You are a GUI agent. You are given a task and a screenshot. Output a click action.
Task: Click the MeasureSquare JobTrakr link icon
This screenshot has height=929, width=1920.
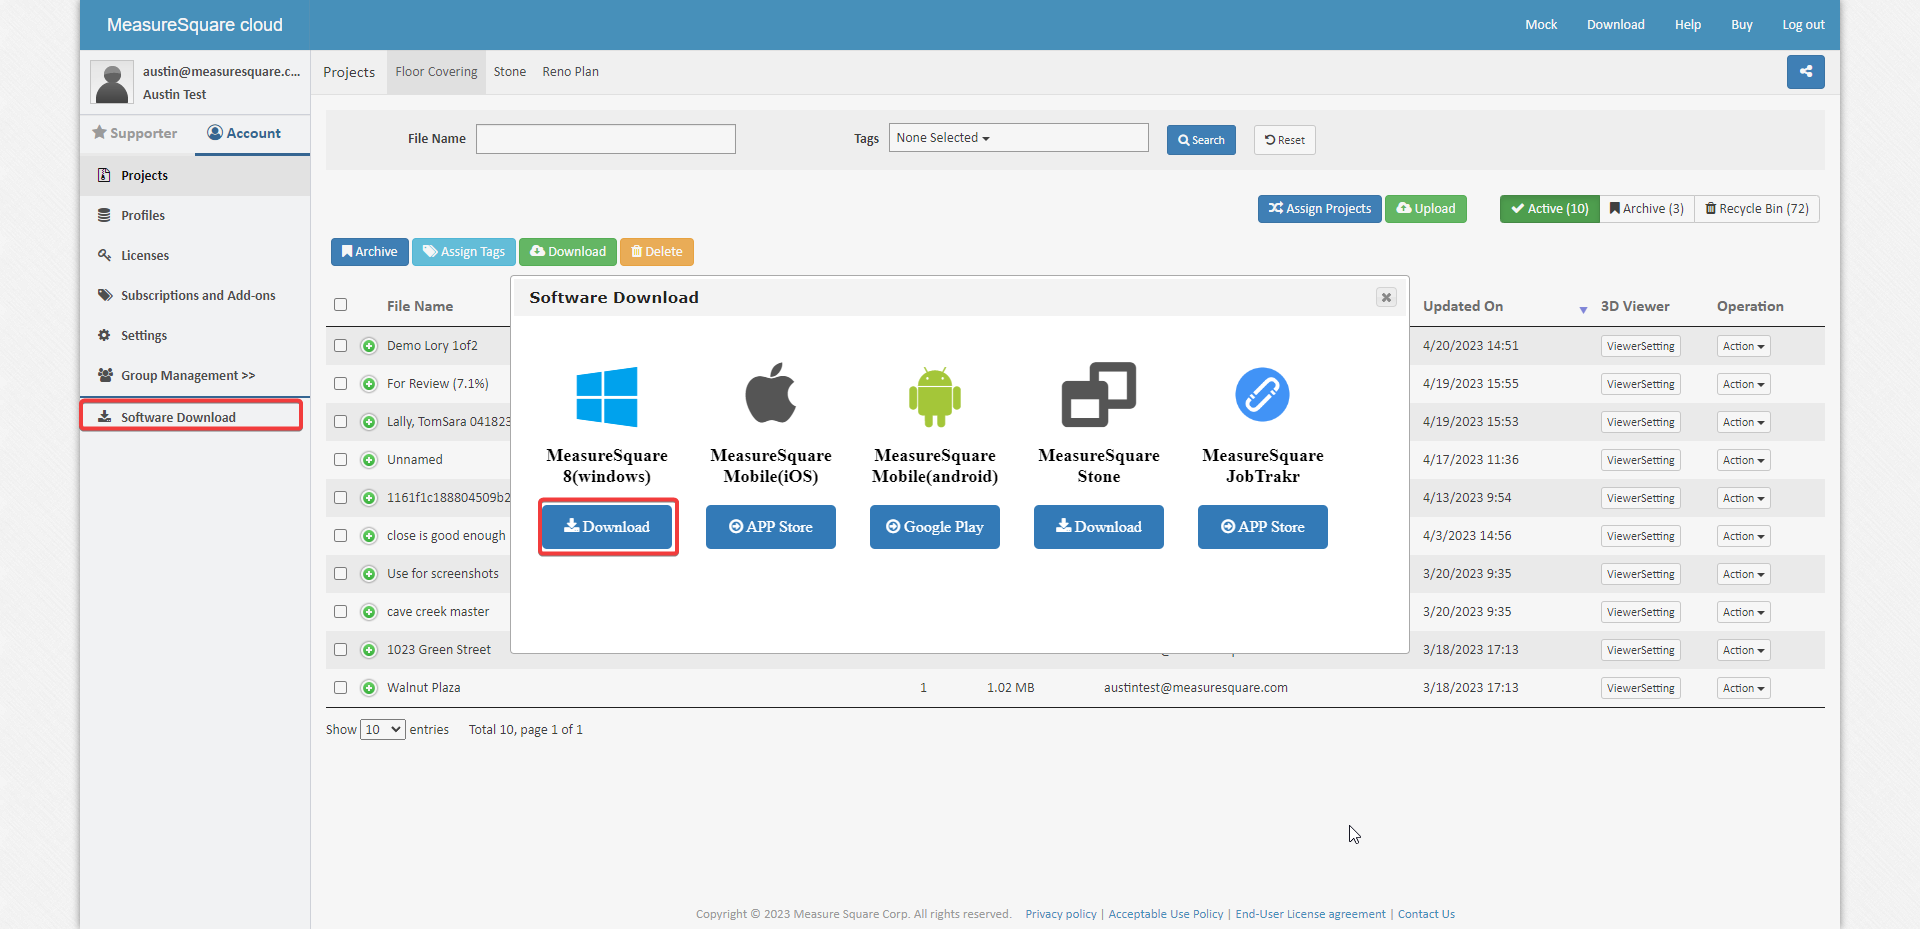[1262, 394]
